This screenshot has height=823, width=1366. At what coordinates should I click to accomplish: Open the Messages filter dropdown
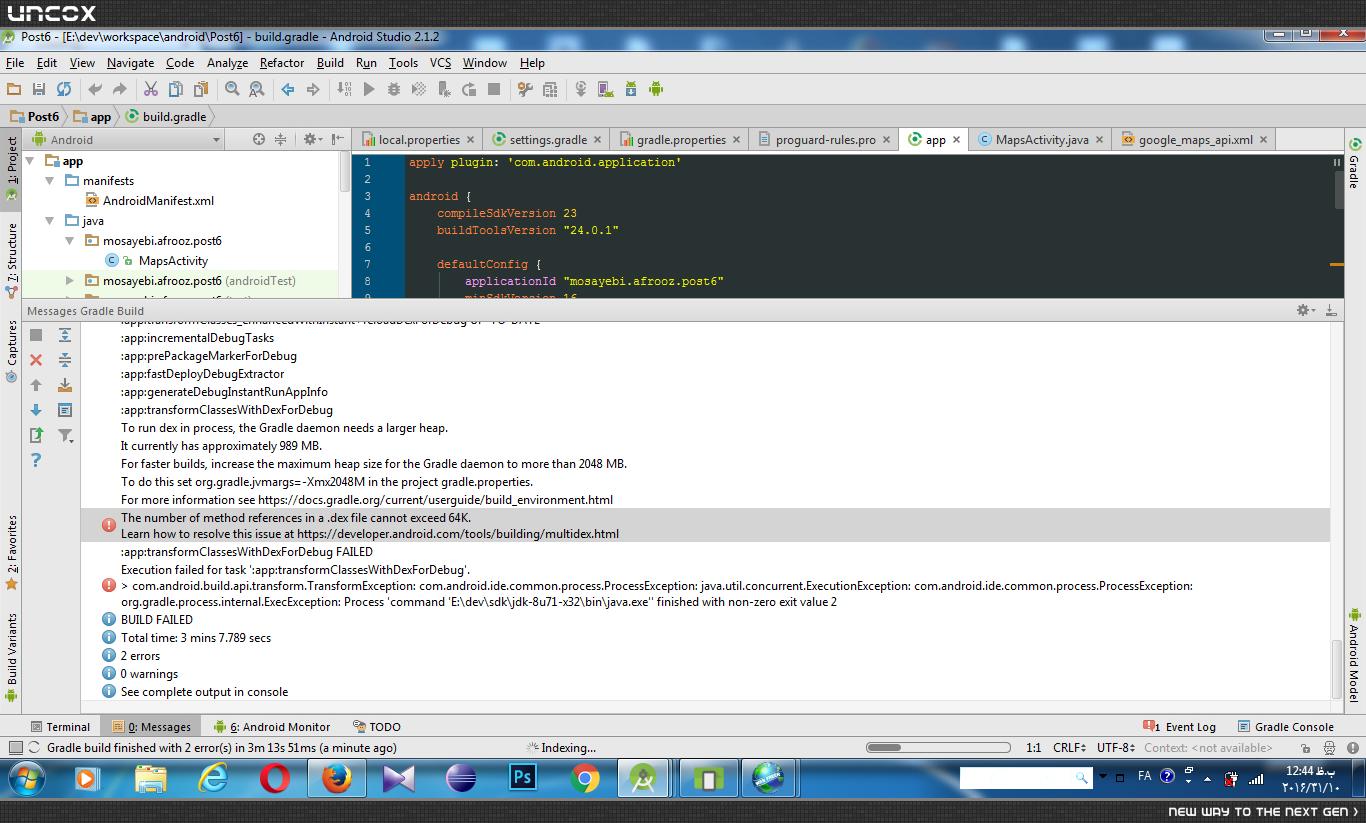pyautogui.click(x=65, y=435)
